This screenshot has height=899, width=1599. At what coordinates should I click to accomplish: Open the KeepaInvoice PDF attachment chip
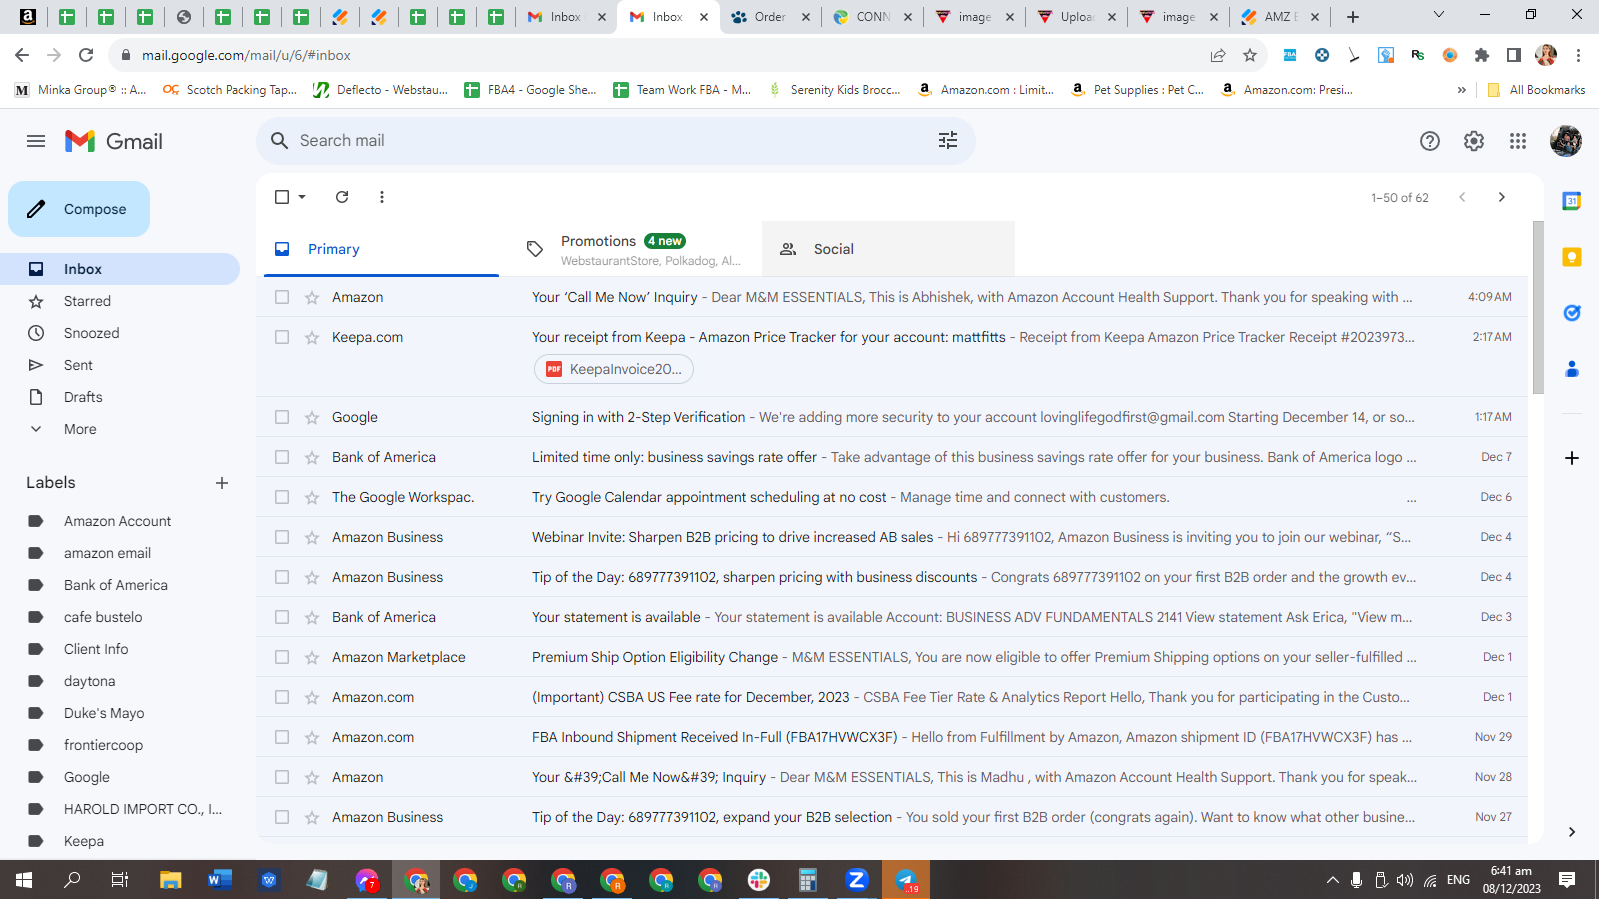tap(614, 369)
